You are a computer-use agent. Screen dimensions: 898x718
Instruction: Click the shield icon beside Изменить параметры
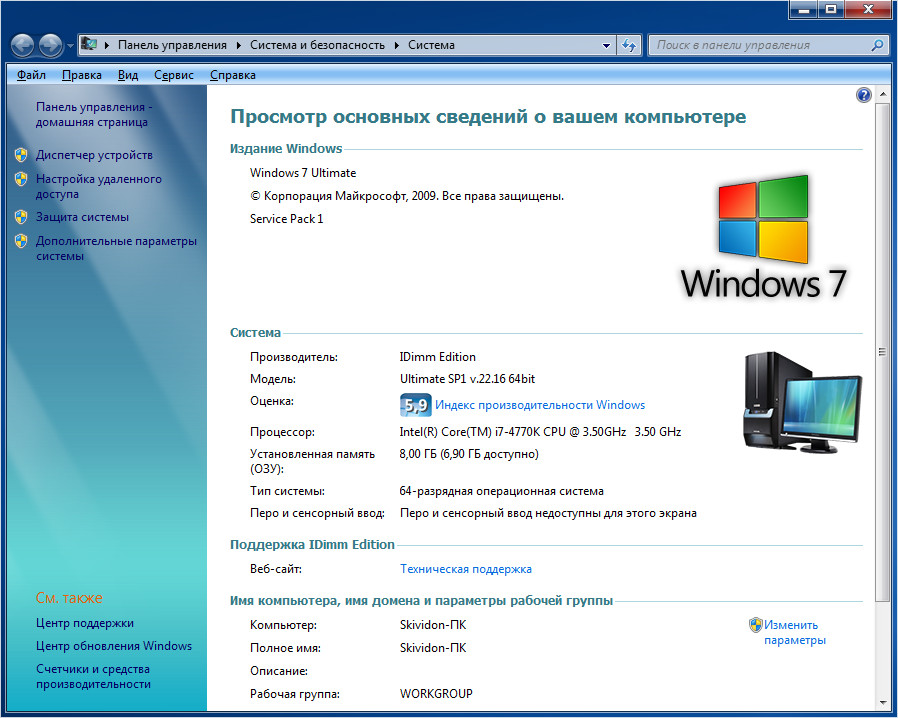pos(755,625)
